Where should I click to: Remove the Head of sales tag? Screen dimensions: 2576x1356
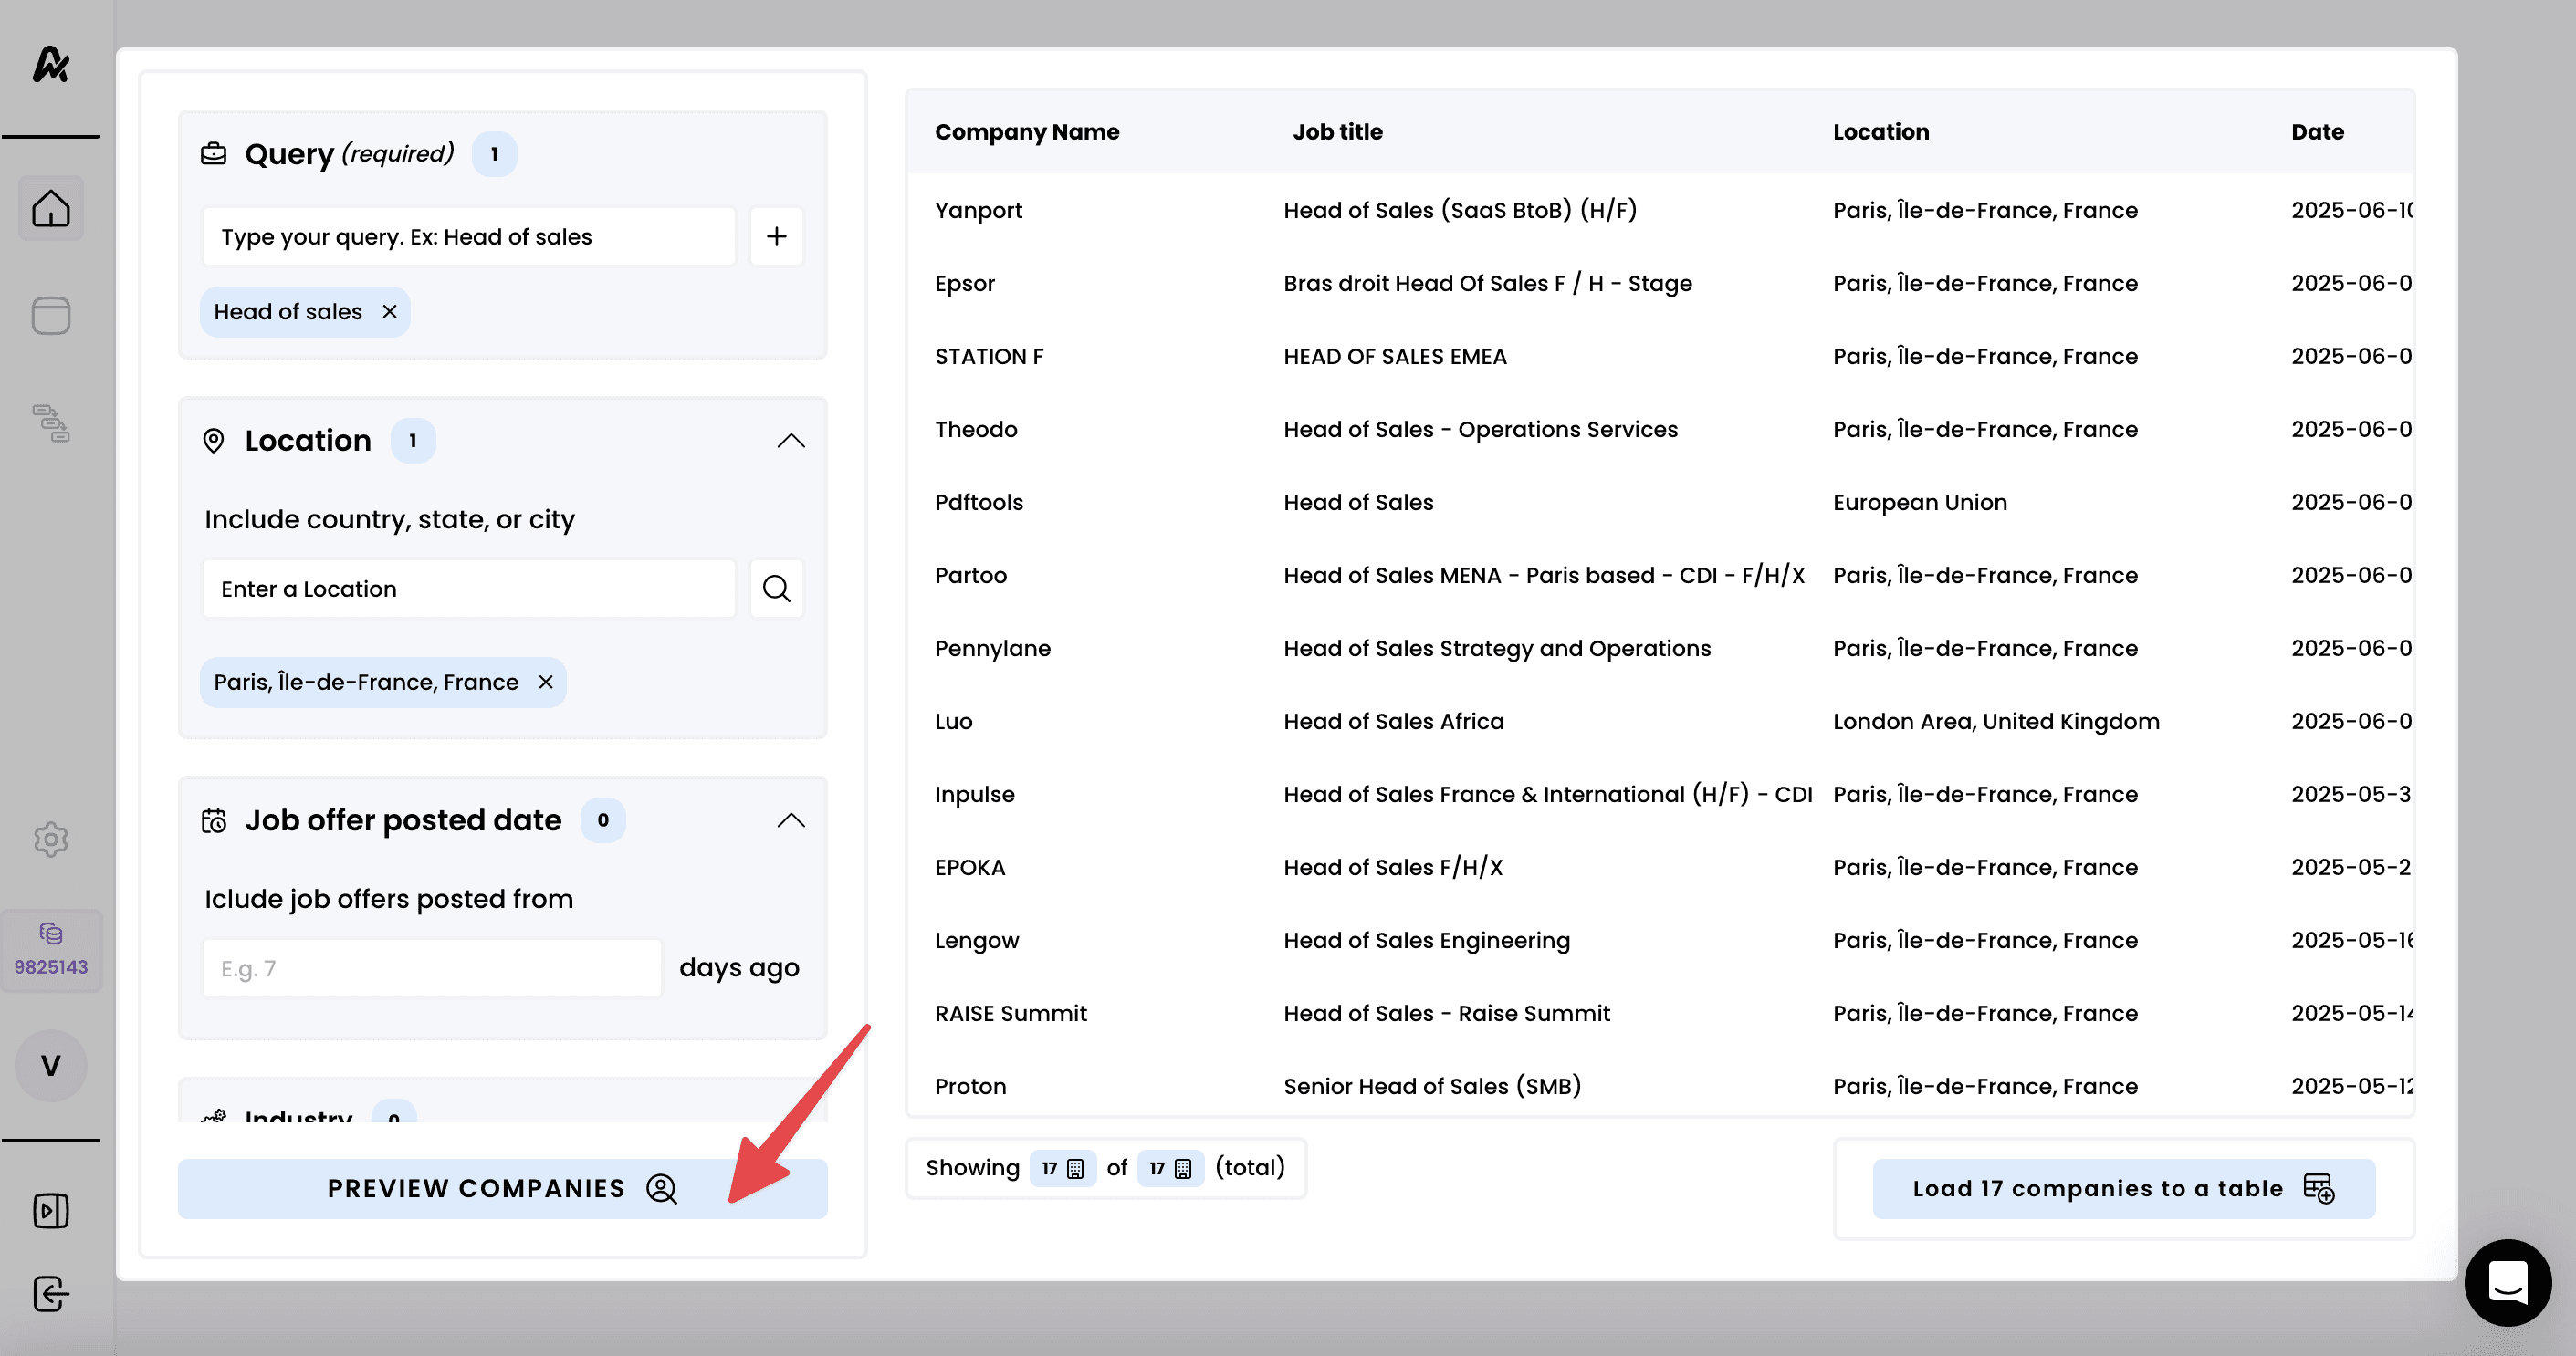click(x=390, y=312)
